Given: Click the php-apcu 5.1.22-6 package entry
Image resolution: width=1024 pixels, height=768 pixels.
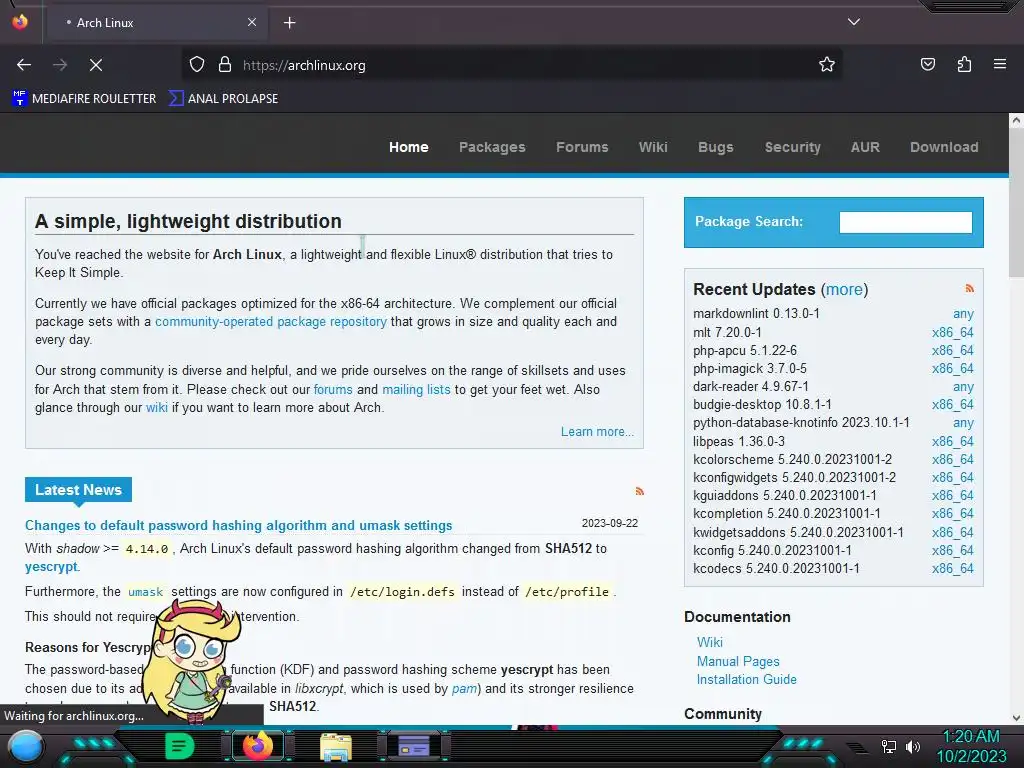Looking at the screenshot, I should [x=744, y=350].
